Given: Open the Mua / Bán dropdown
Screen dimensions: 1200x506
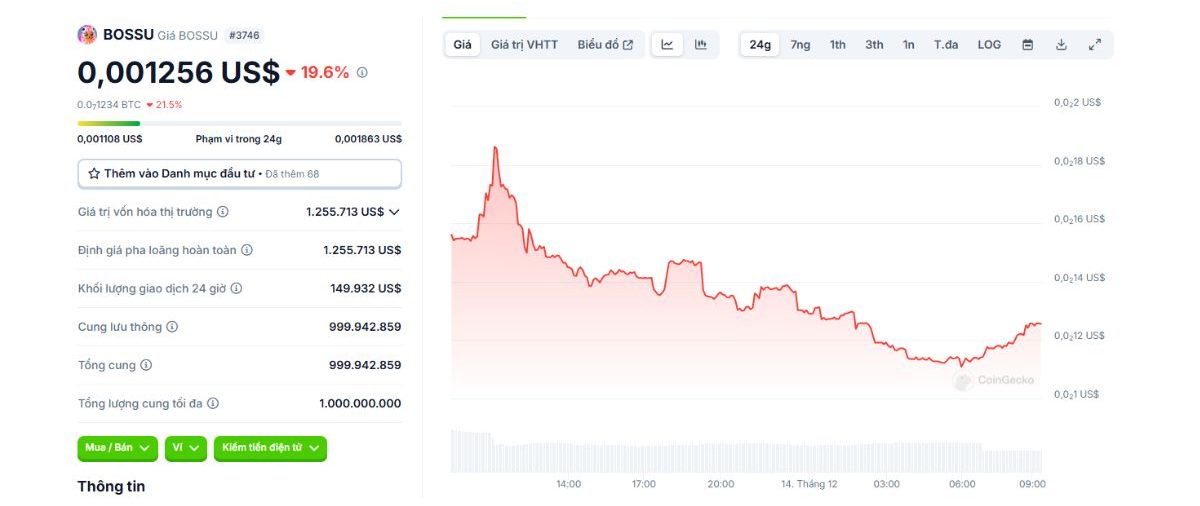Looking at the screenshot, I should click(118, 448).
